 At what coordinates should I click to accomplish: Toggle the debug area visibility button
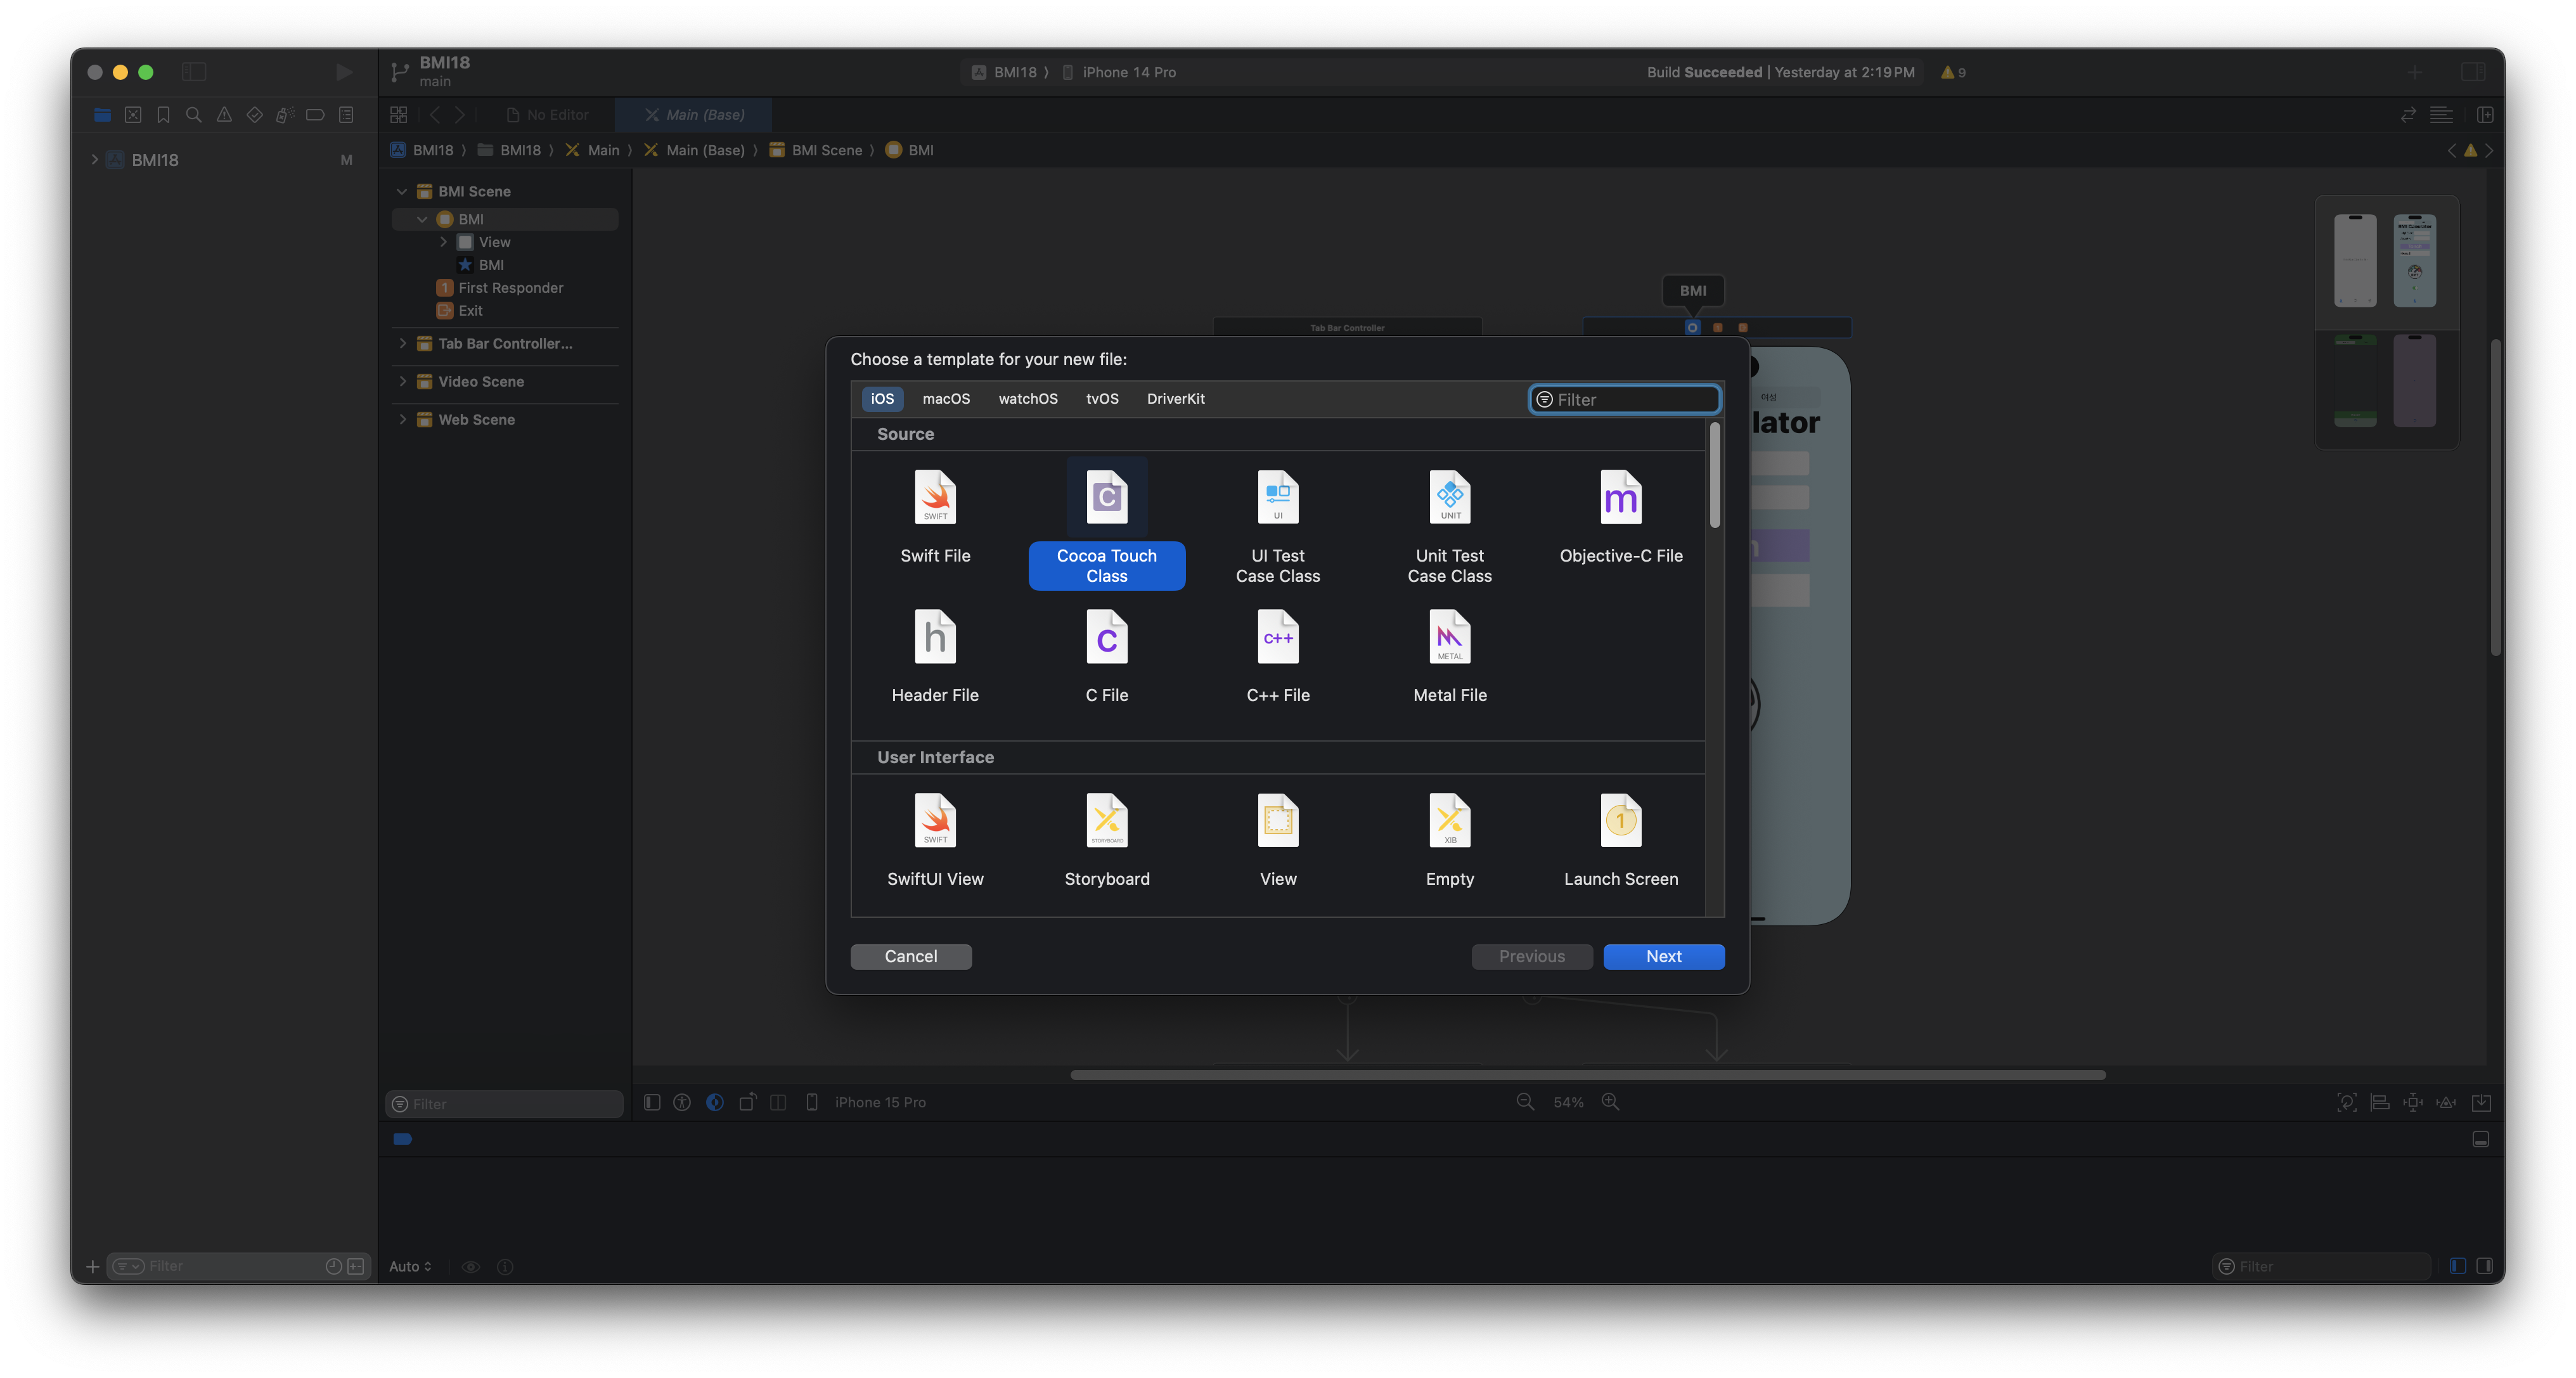coord(2480,1139)
